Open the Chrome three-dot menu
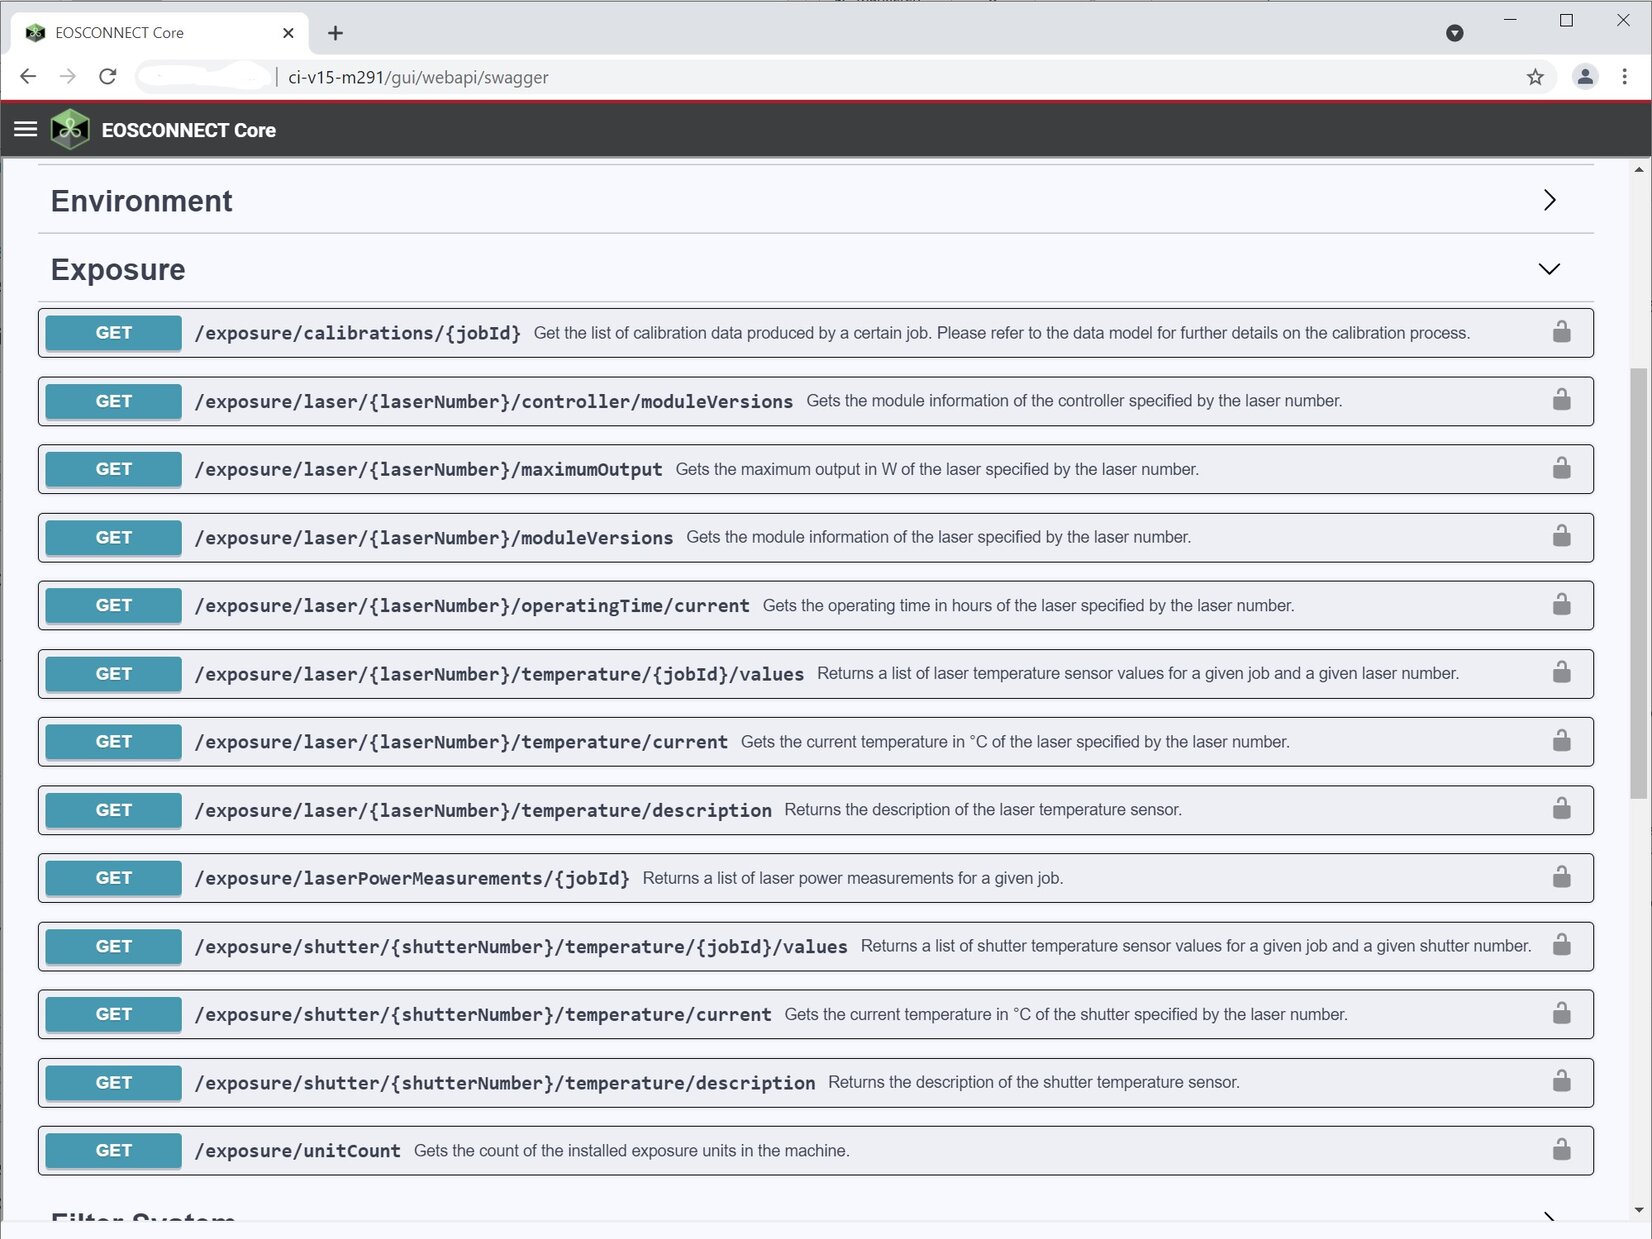Image resolution: width=1652 pixels, height=1239 pixels. (x=1624, y=76)
